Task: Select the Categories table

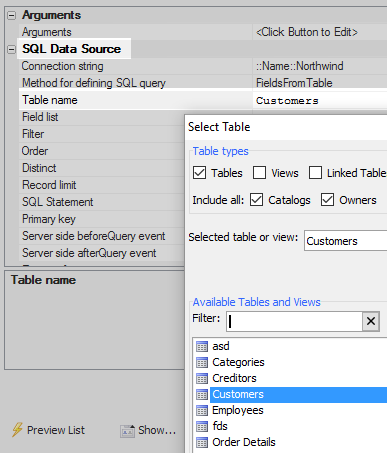Action: point(238,362)
